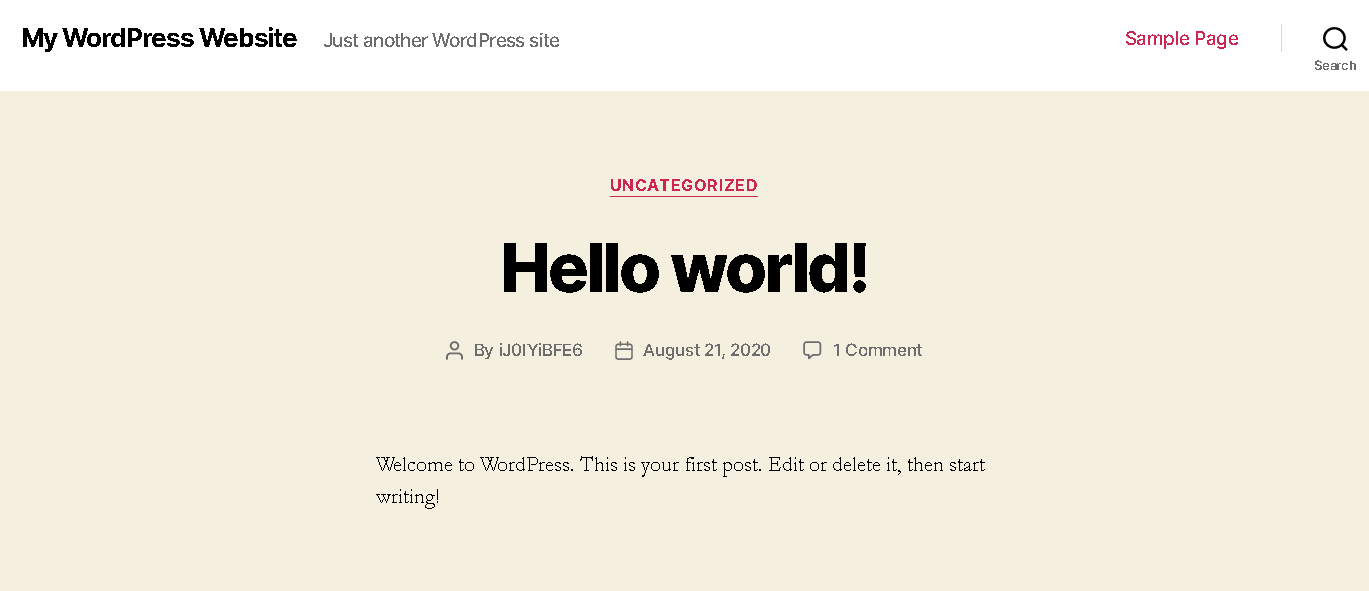
Task: Click the Welcome to WordPress paragraph text
Action: (680, 481)
